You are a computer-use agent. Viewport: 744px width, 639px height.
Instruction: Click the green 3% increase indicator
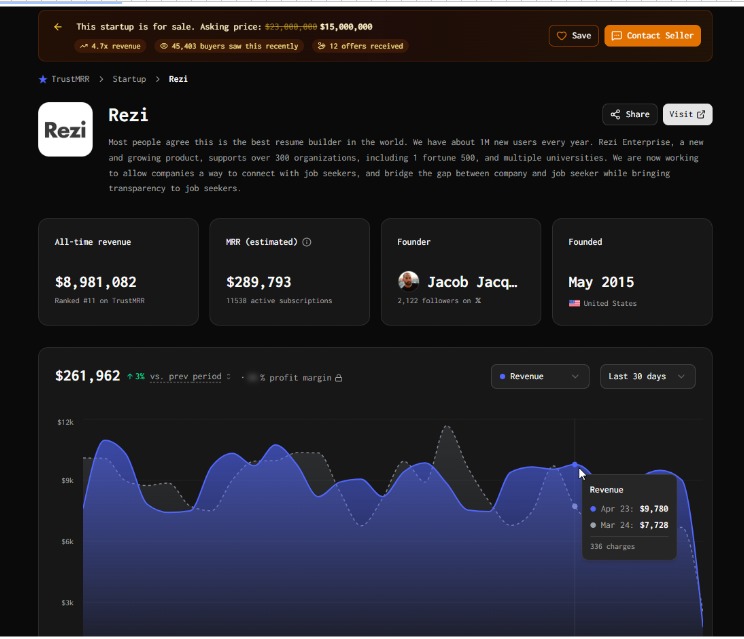[136, 377]
